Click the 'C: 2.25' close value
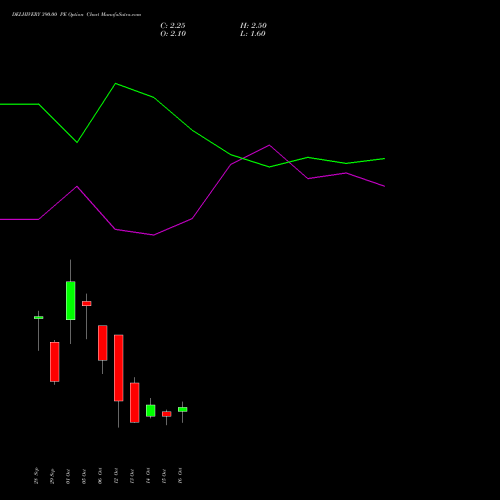Screen dimensions: 500x500 (x=173, y=26)
